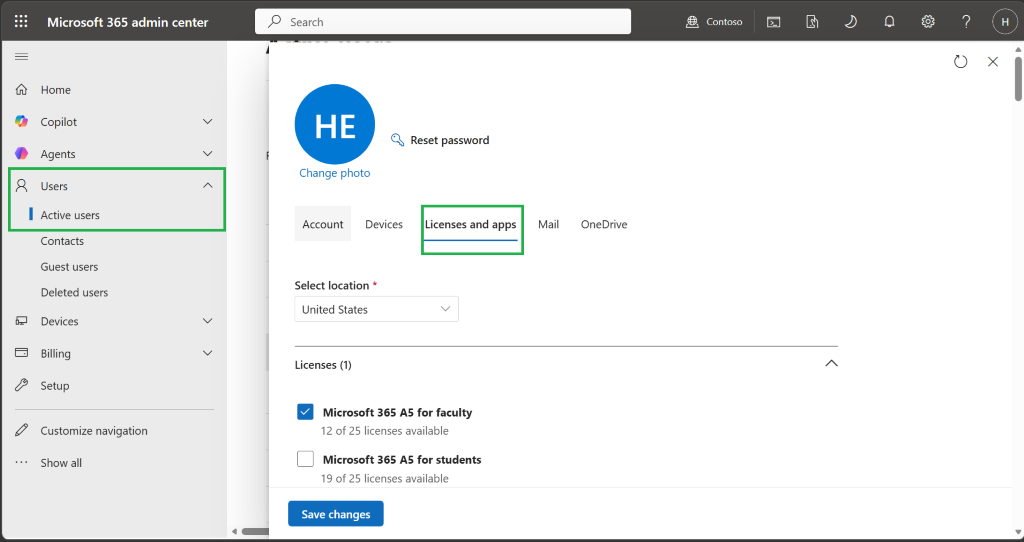Click the Search input field
The image size is (1024, 542).
[x=443, y=22]
